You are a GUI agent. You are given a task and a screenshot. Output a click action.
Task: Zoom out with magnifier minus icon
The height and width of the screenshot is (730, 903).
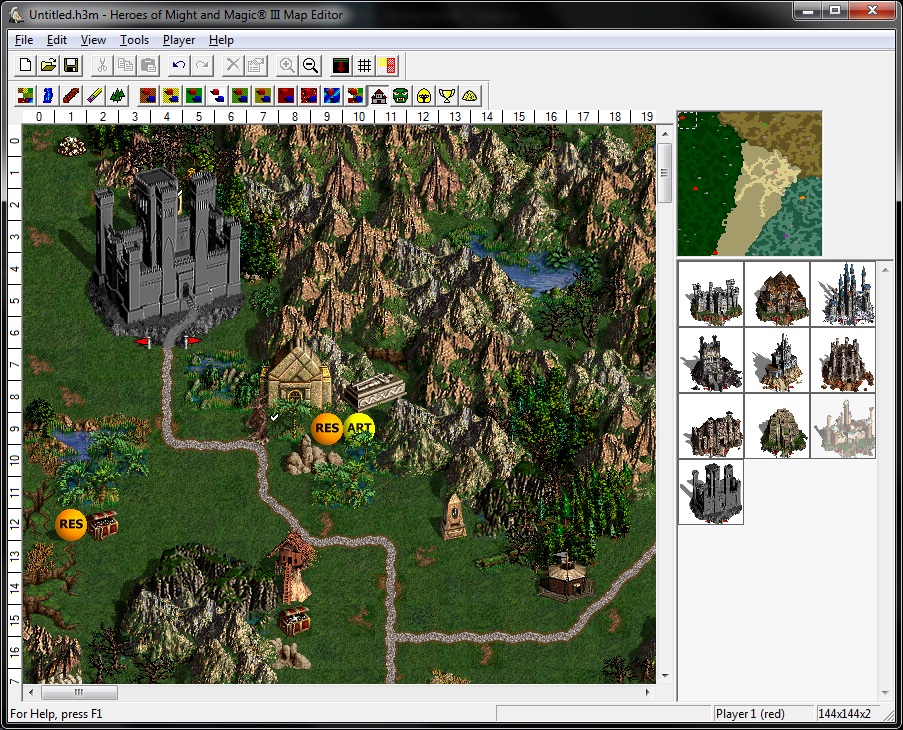tap(310, 65)
